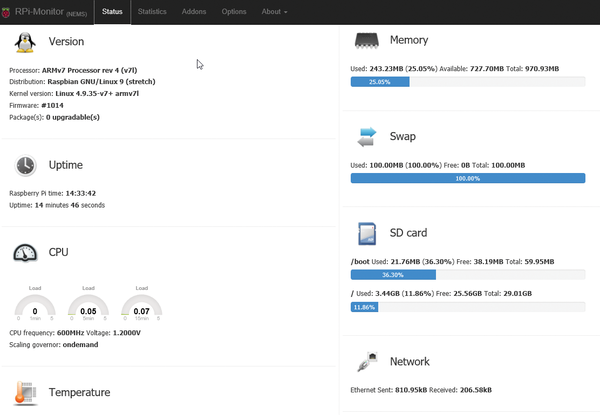Click Voltage '1.2000V' value
600x415 pixels.
(127, 333)
